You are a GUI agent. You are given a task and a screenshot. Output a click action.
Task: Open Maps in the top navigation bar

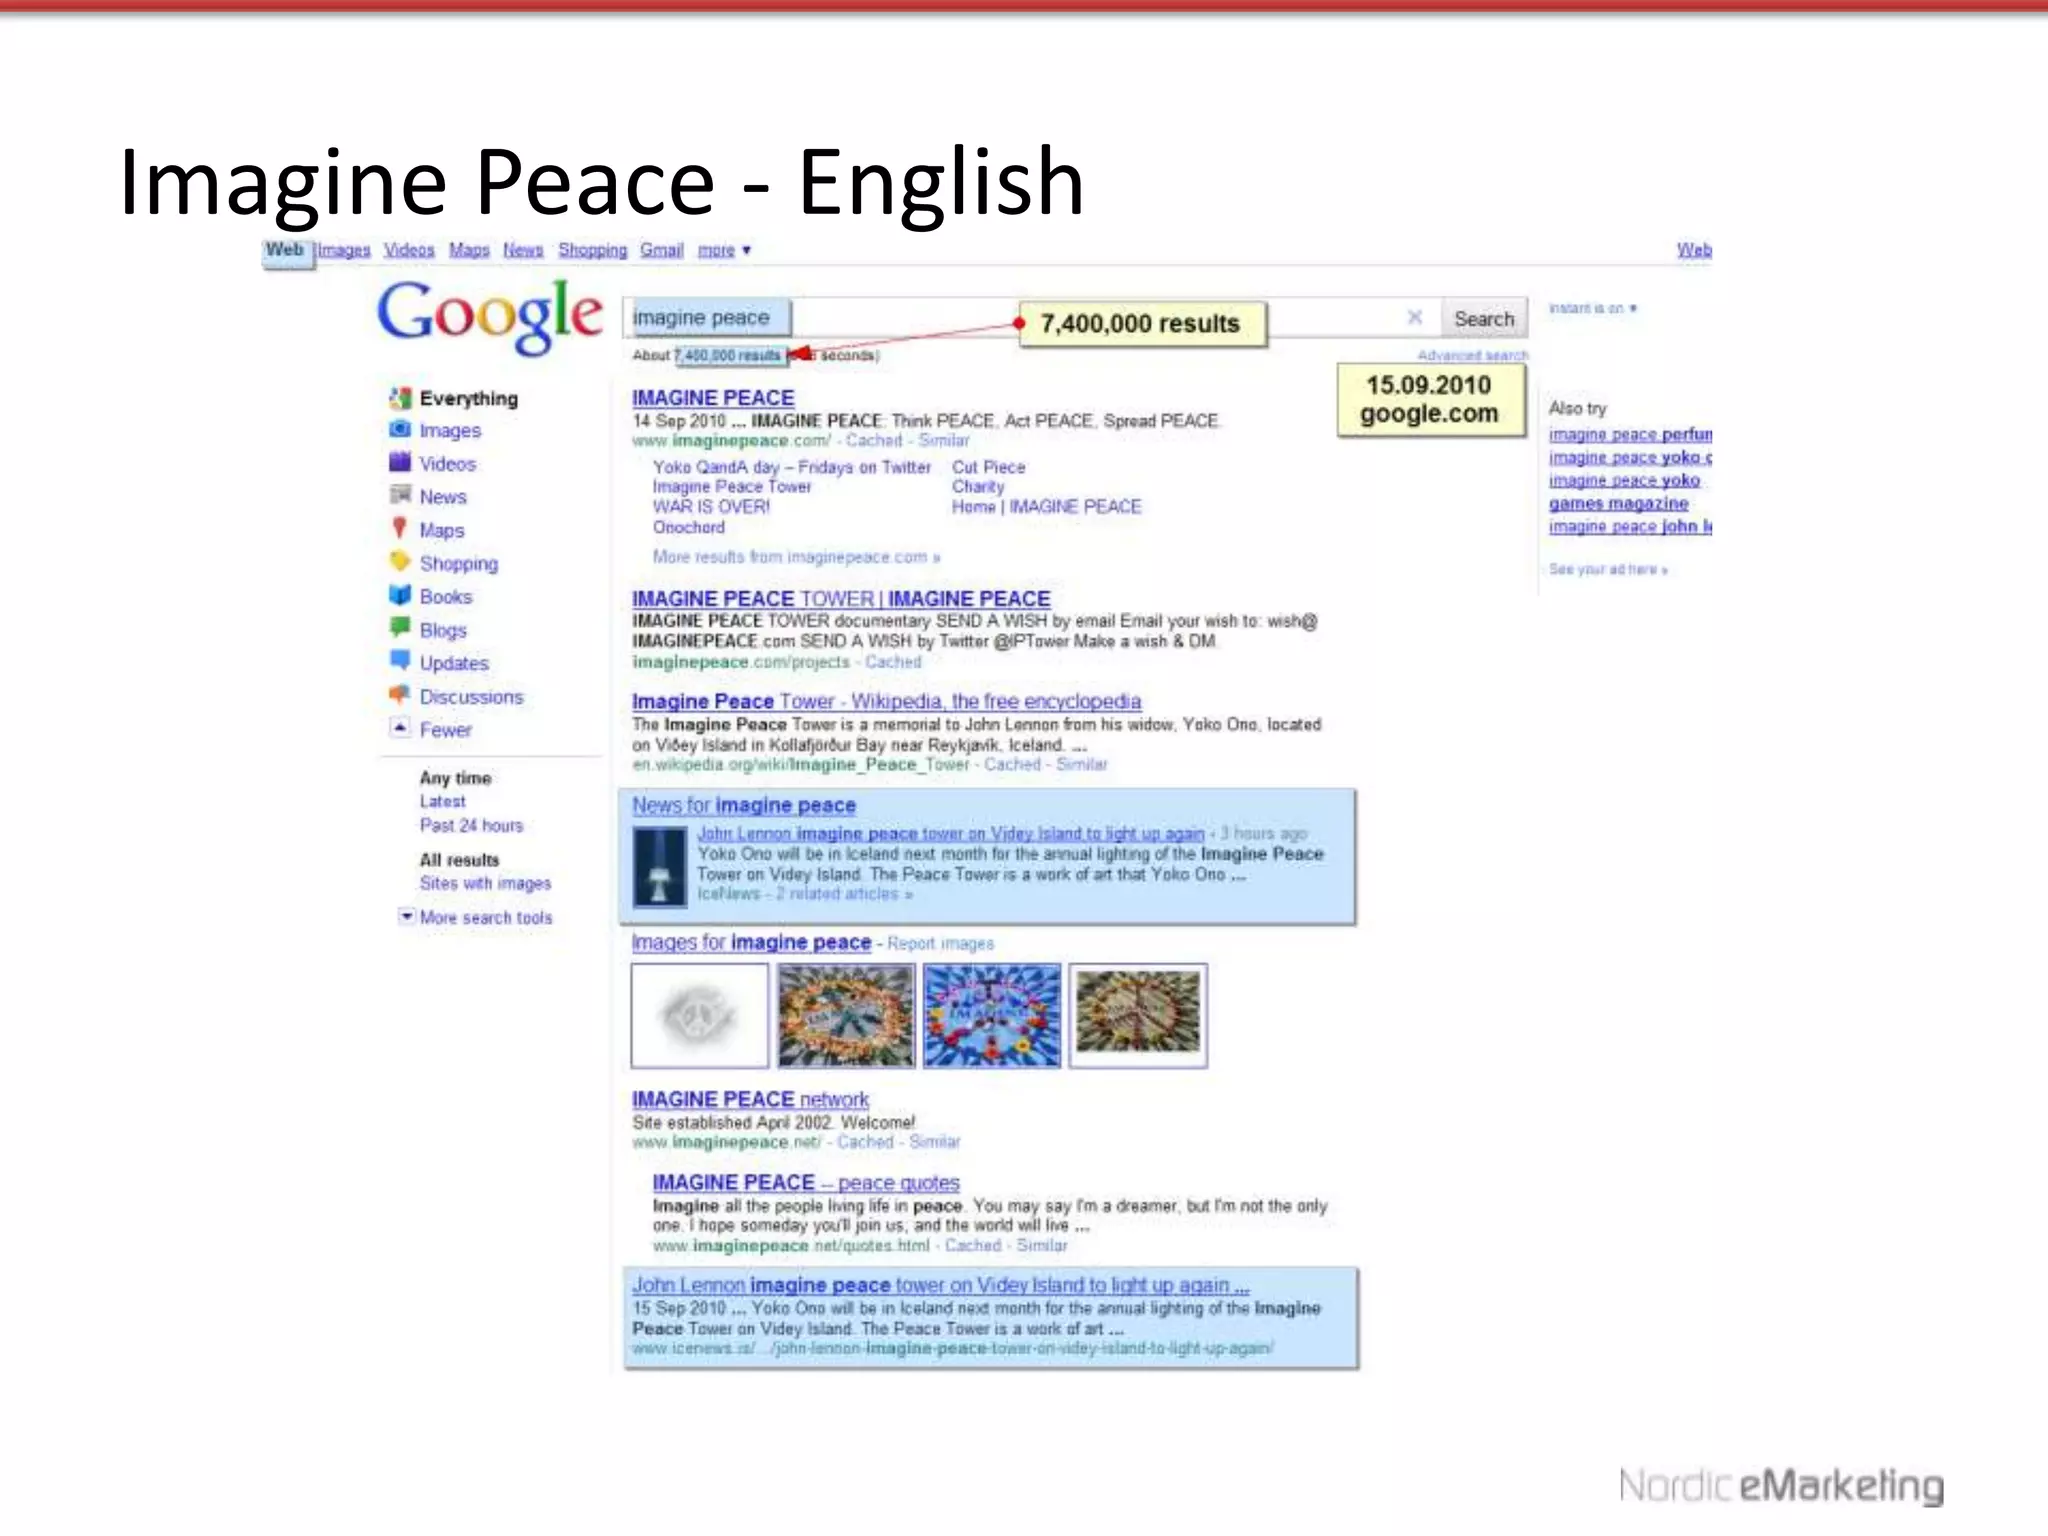coord(469,250)
